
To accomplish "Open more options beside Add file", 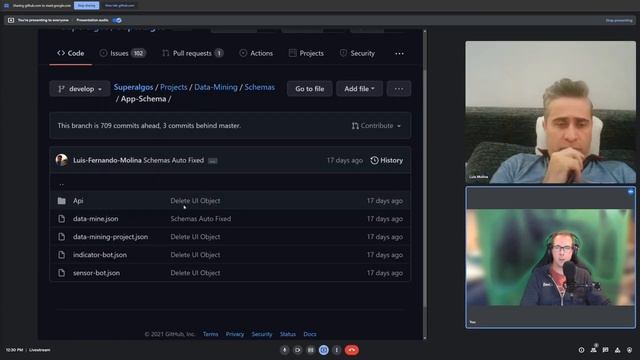I will [399, 89].
